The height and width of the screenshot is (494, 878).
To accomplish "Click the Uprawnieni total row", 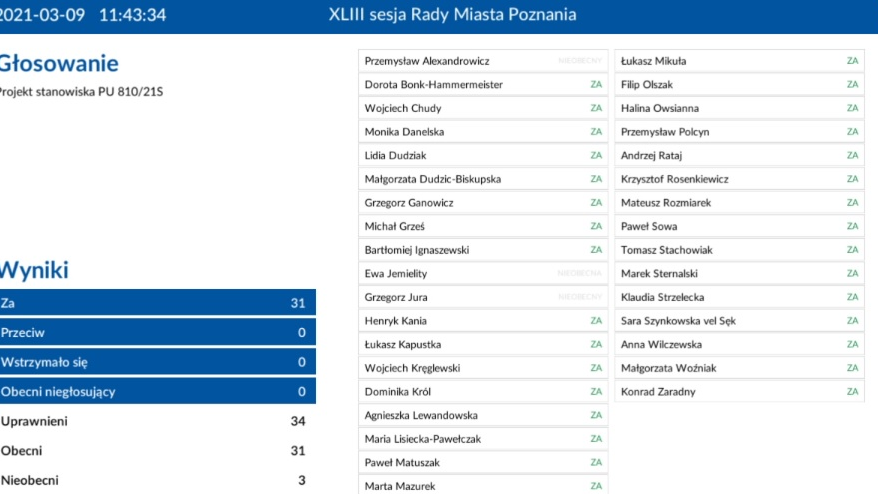I will click(x=157, y=421).
